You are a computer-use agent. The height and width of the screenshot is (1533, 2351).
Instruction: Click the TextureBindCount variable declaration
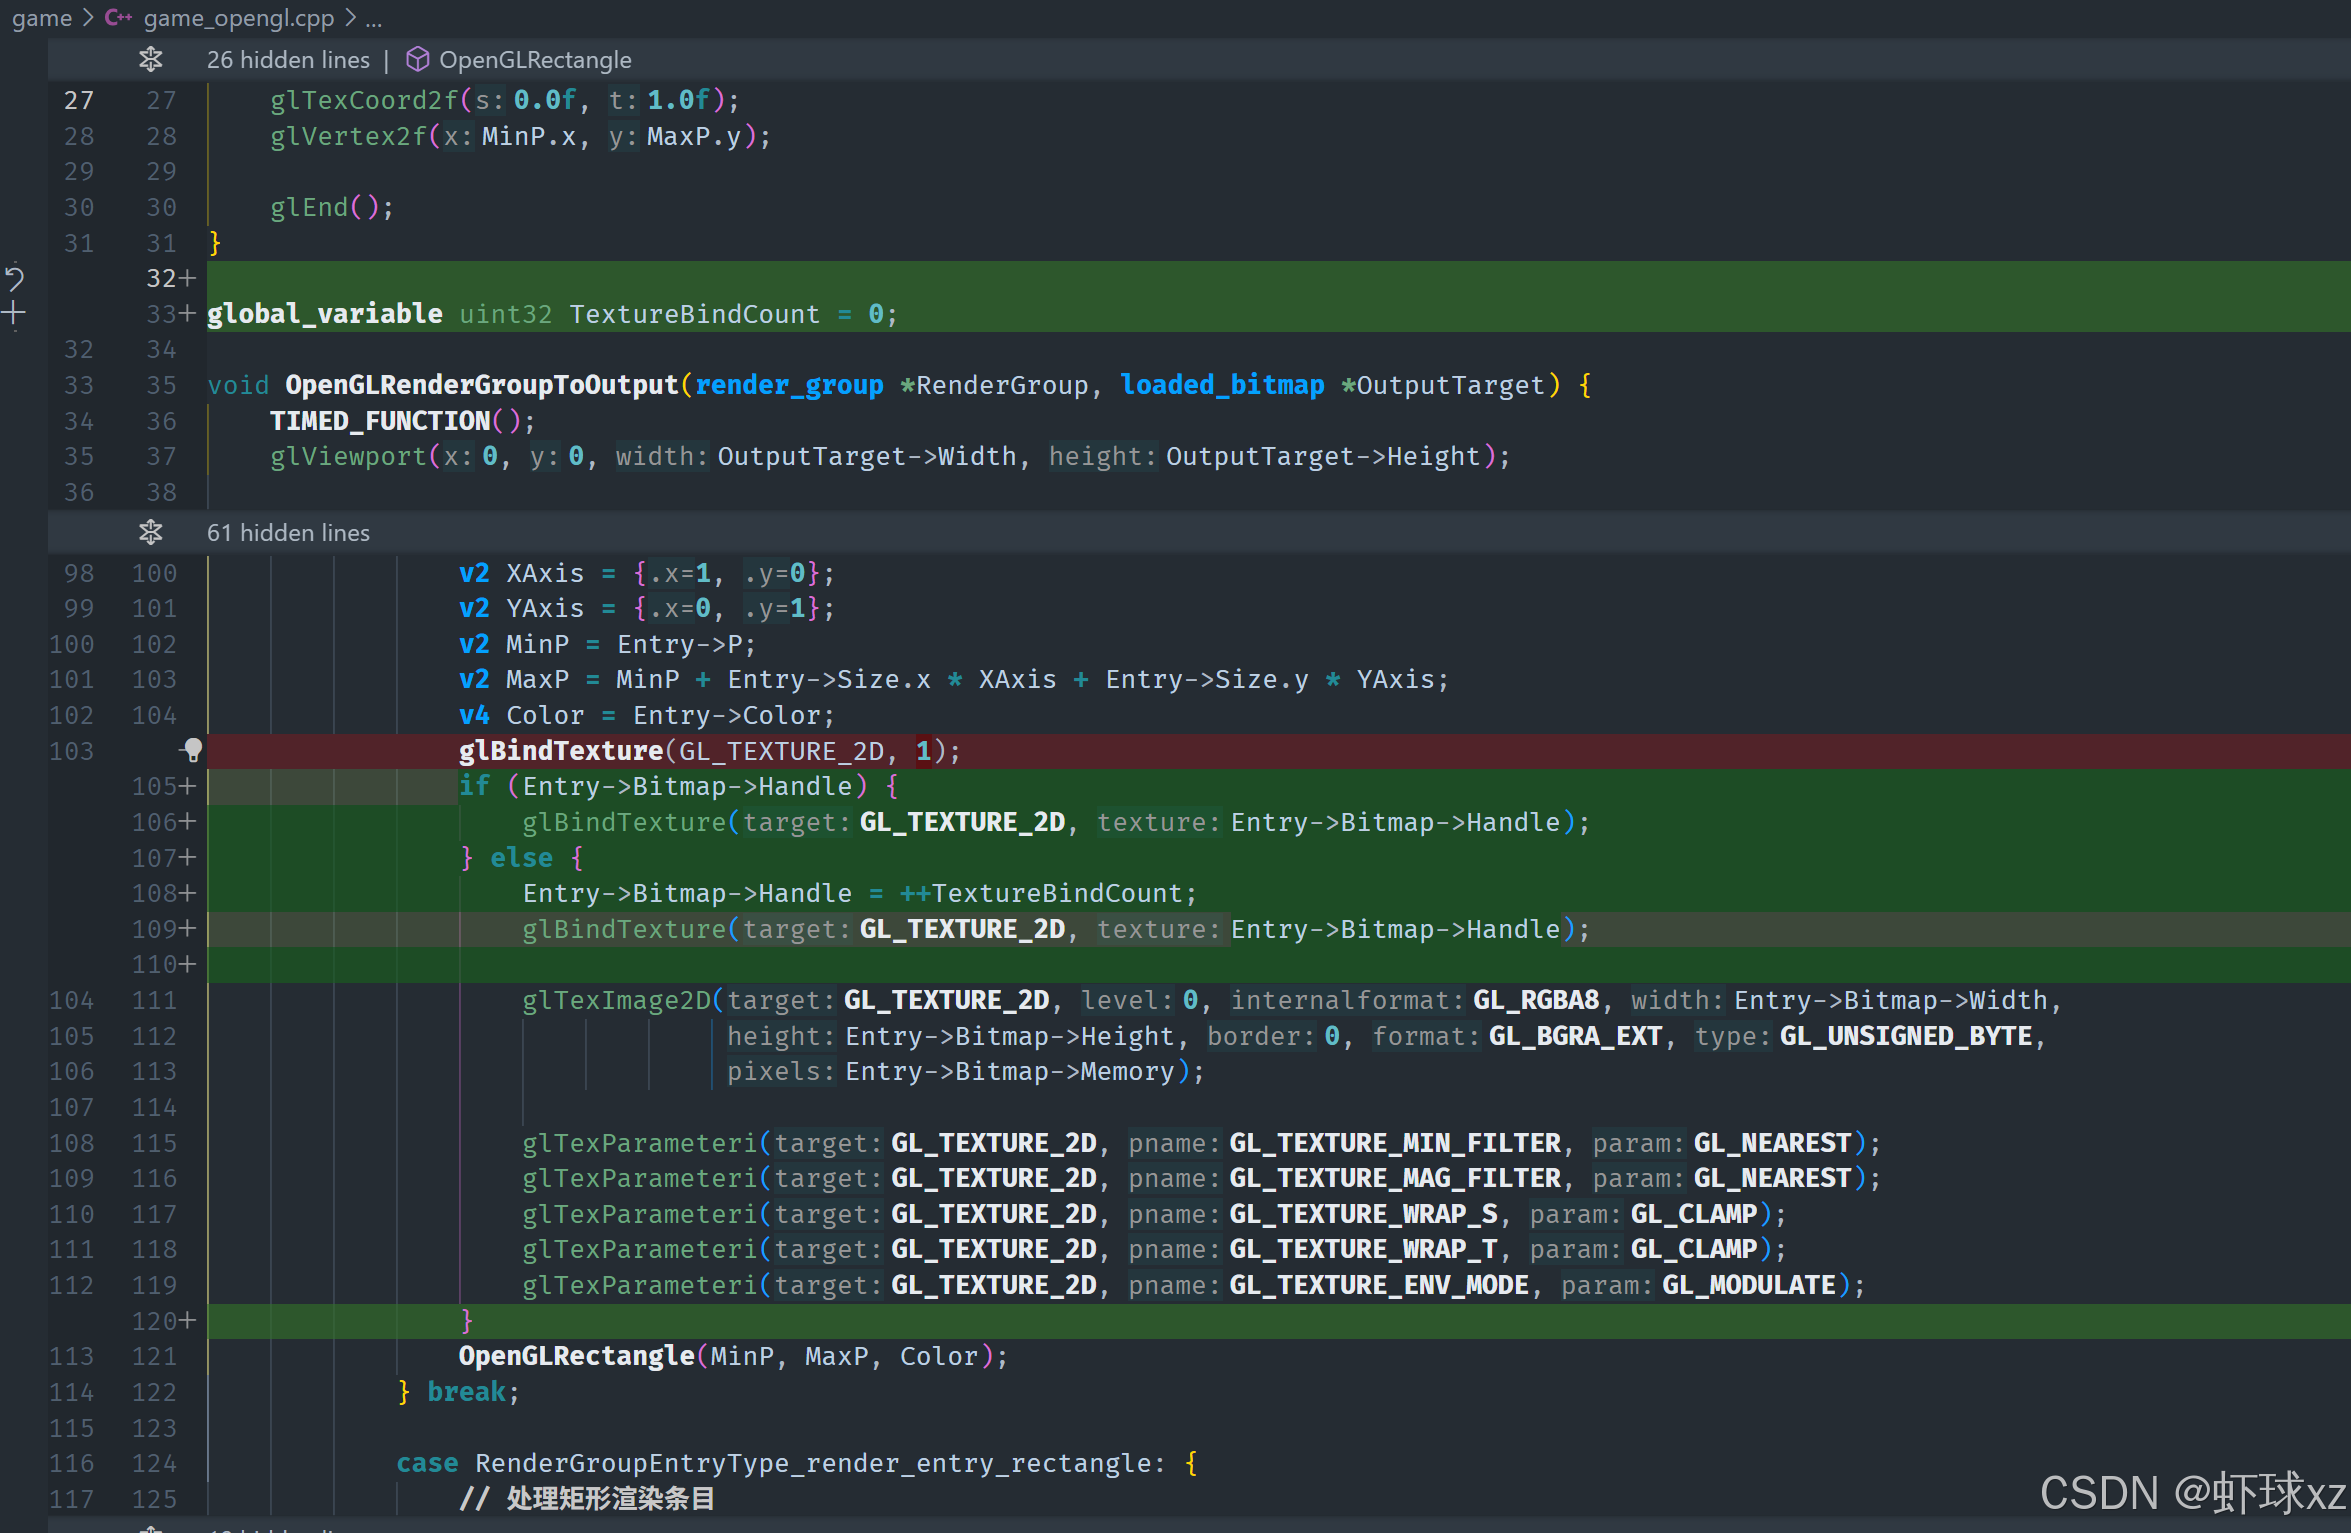click(x=694, y=314)
